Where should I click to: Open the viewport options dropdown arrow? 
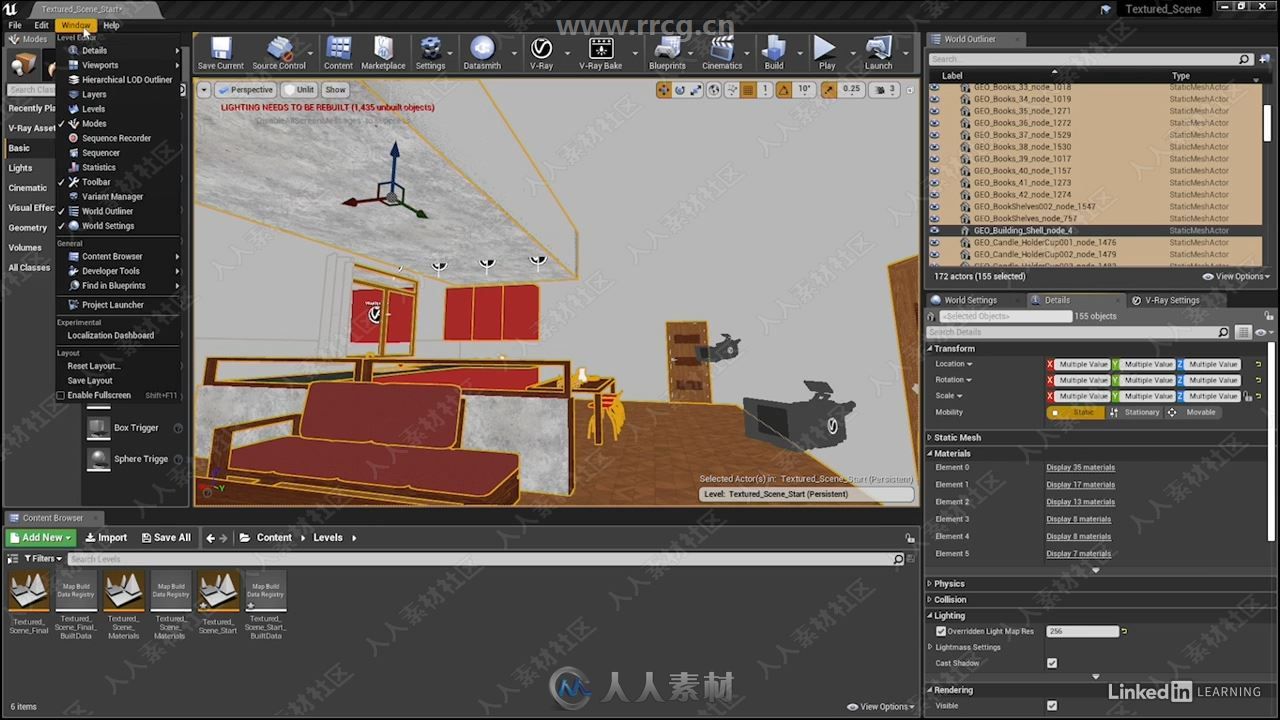click(204, 90)
